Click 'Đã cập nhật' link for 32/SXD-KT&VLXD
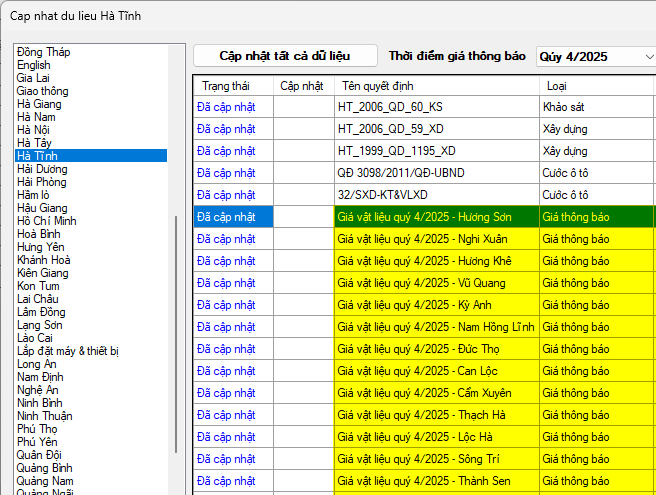The height and width of the screenshot is (495, 656). click(226, 195)
